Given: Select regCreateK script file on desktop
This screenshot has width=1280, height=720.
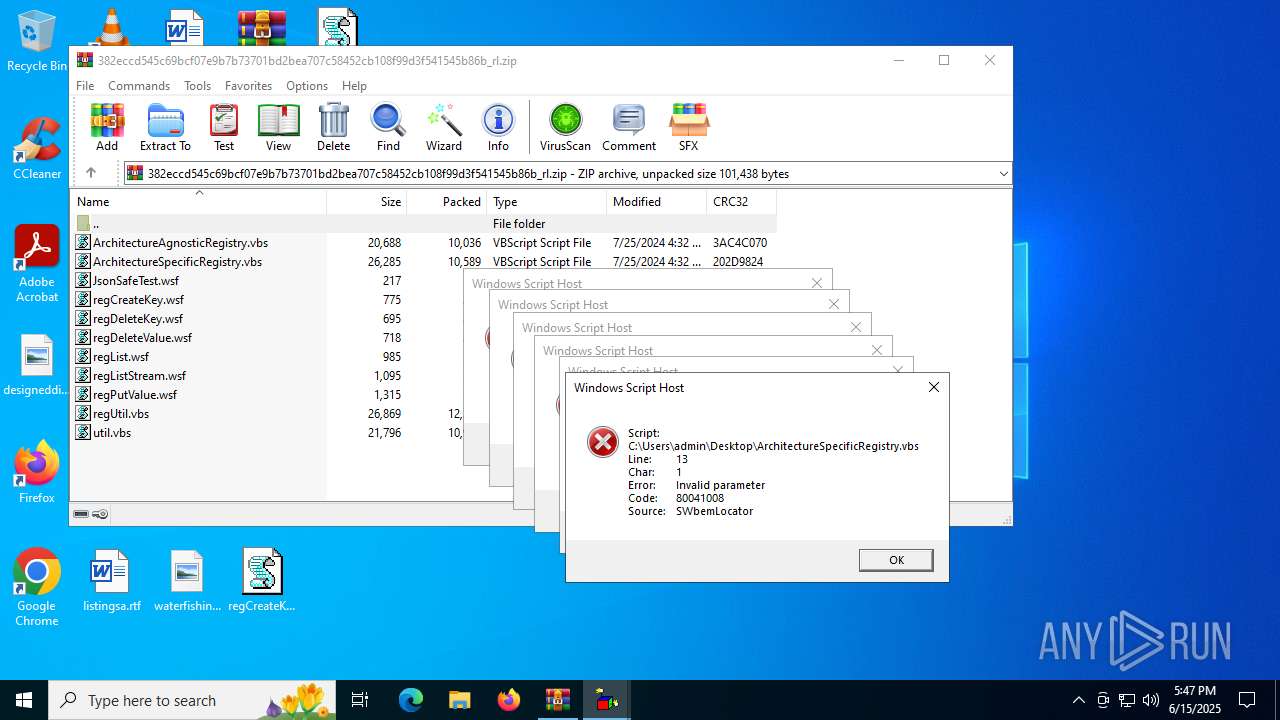Looking at the screenshot, I should [262, 580].
